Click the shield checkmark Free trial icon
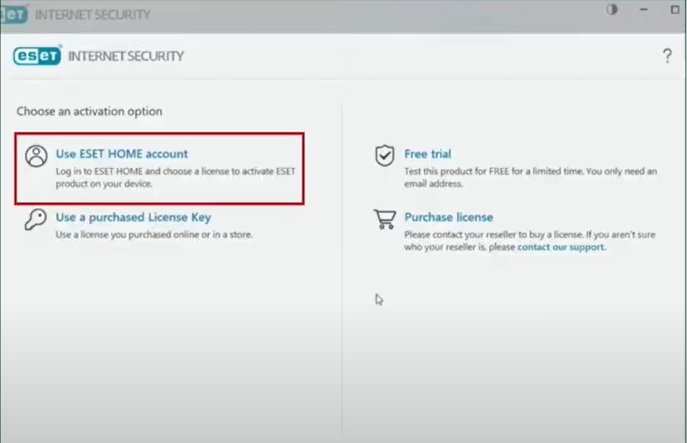The image size is (687, 443). coord(384,156)
